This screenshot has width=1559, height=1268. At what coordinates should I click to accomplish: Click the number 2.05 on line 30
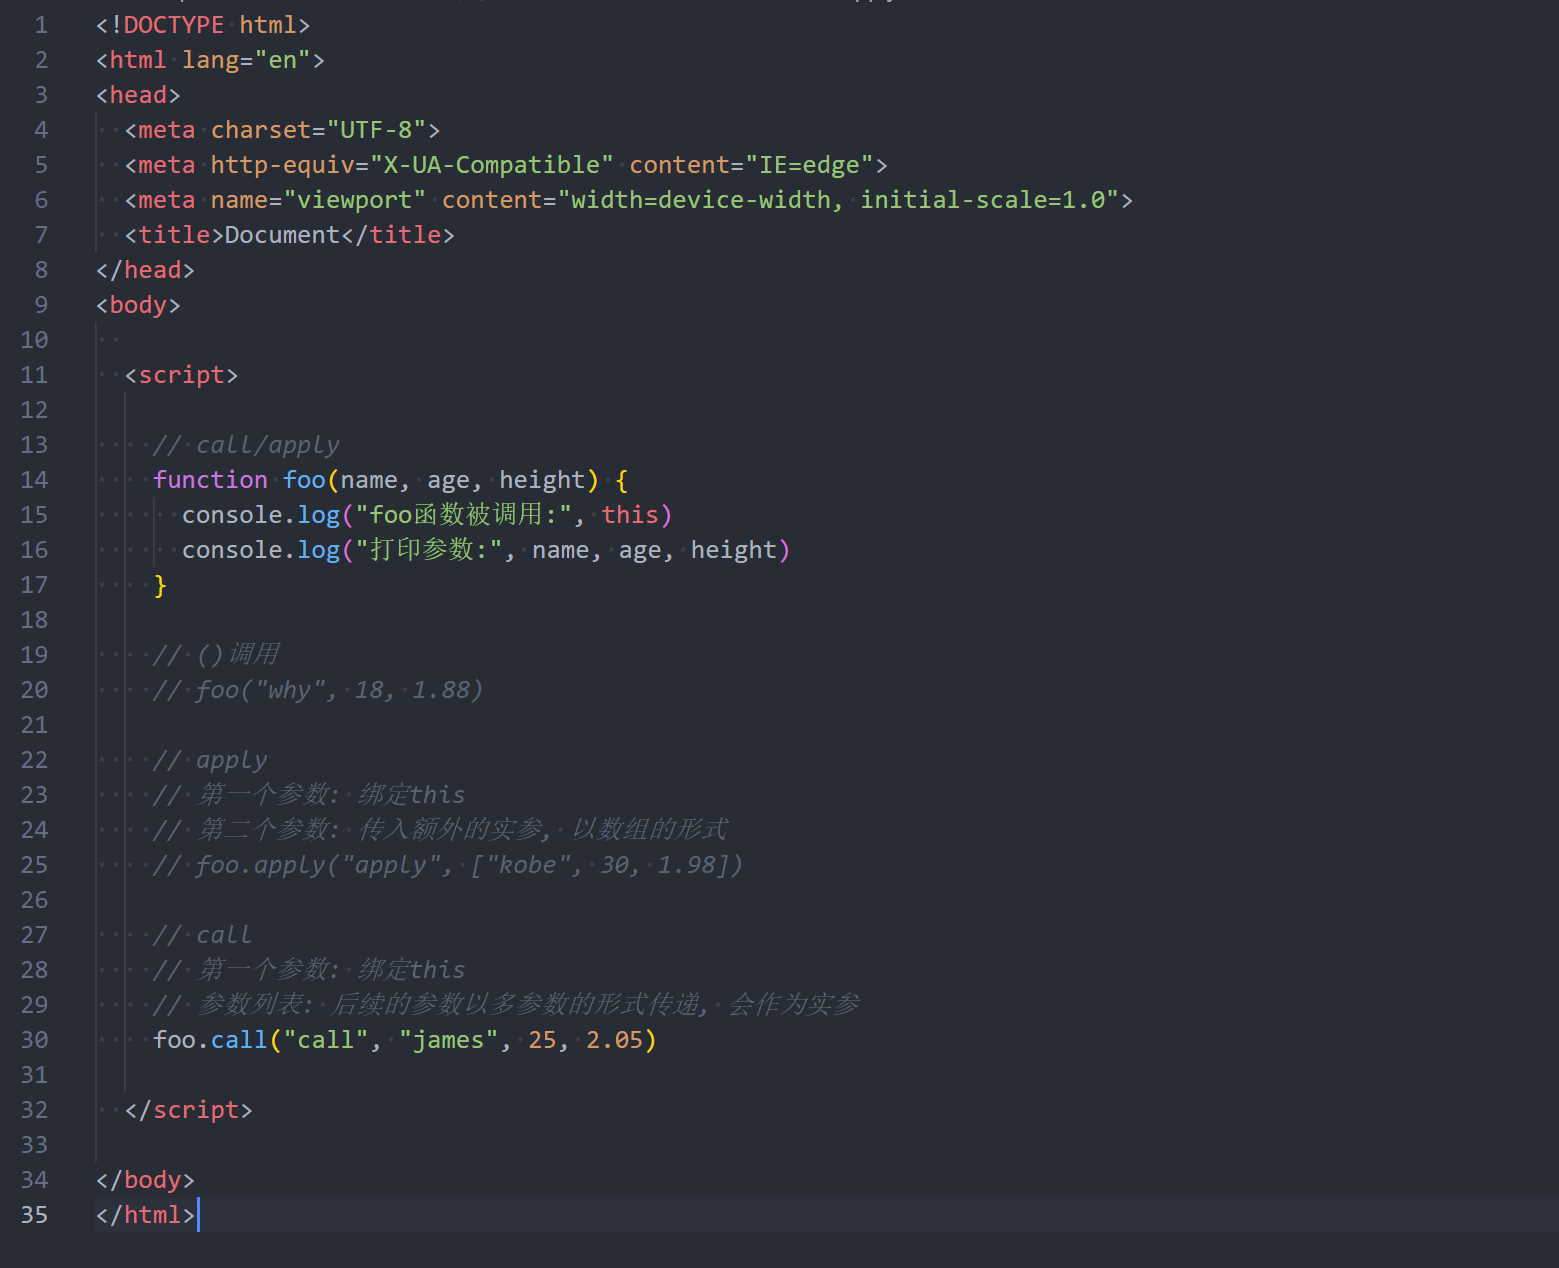point(615,1040)
